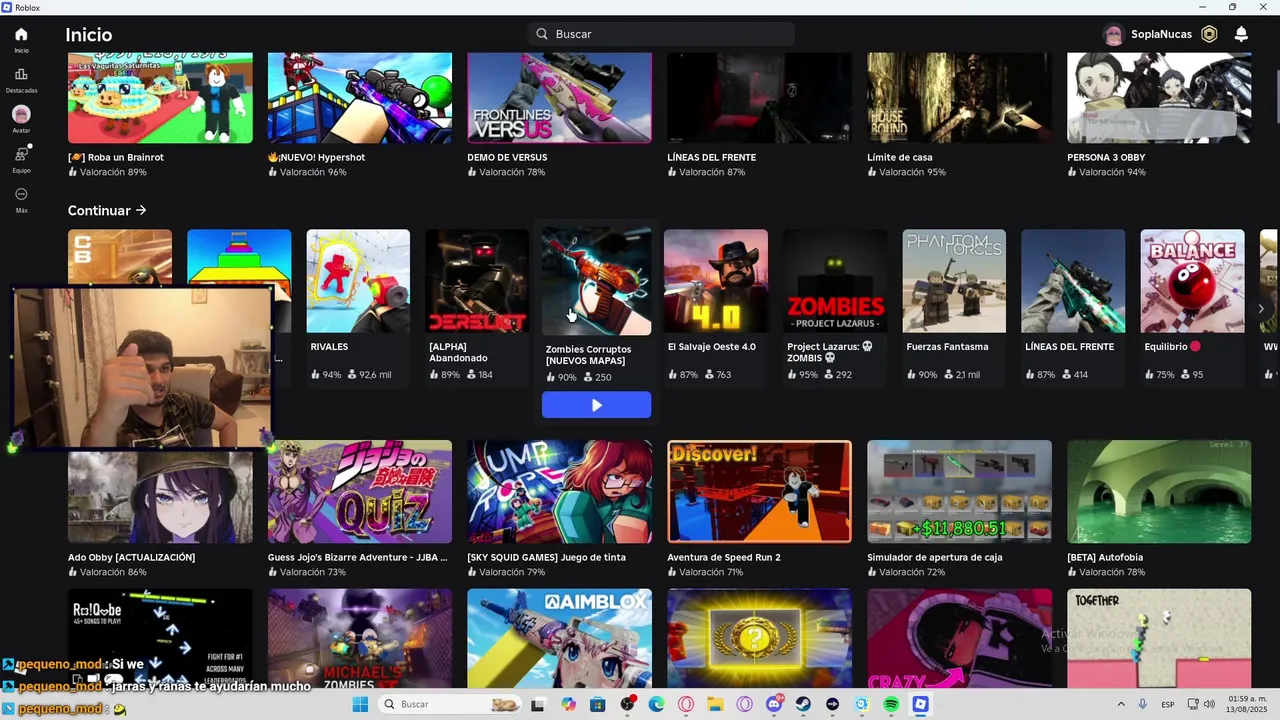Open PERSONA 3 OBBY thumbnail
1280x720 pixels.
click(x=1159, y=98)
